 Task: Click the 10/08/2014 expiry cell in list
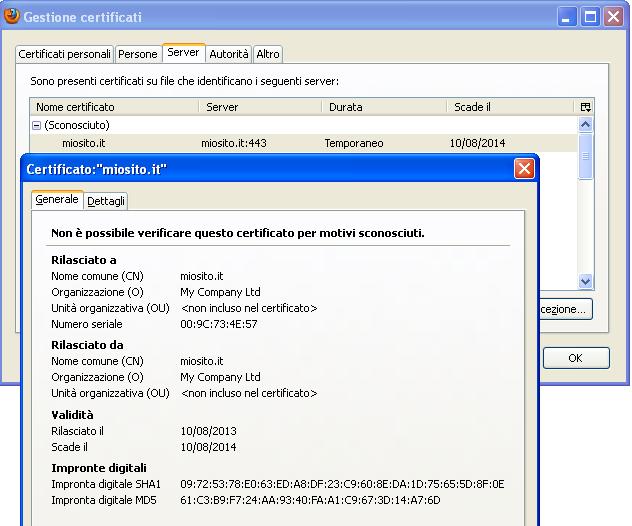[477, 143]
